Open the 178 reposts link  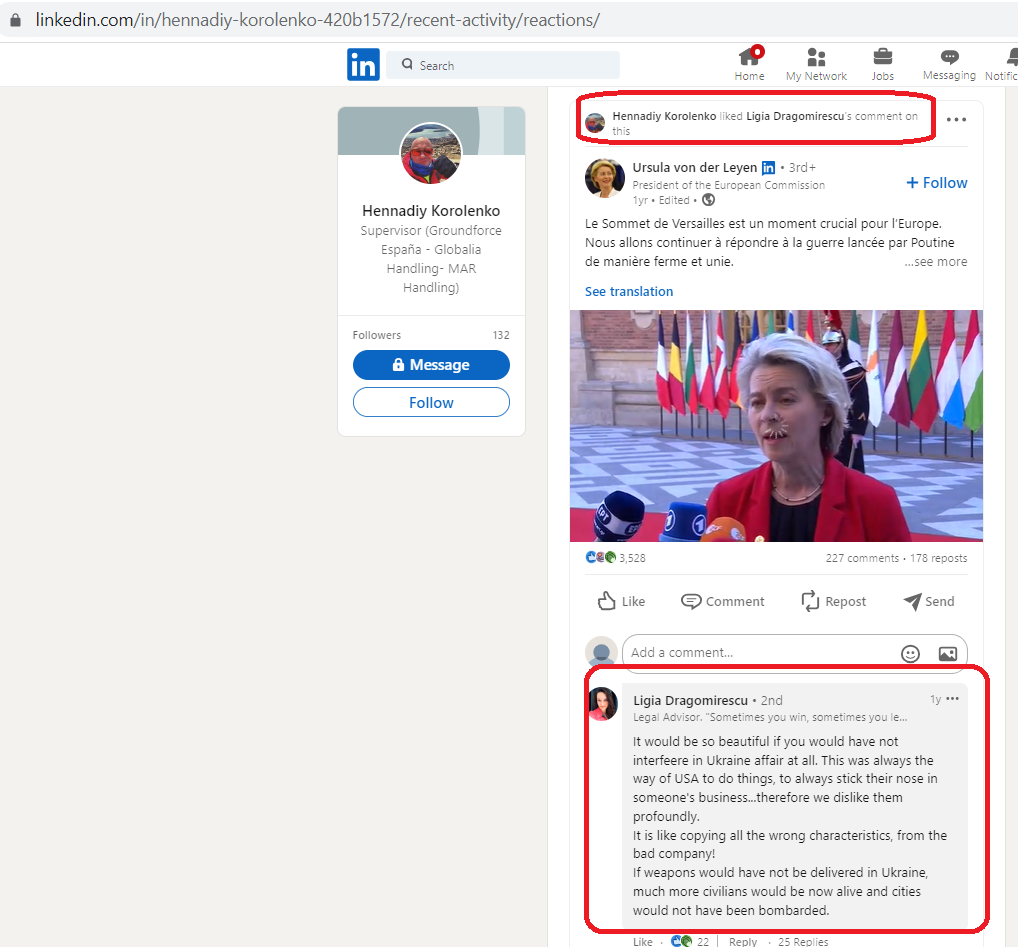coord(938,558)
